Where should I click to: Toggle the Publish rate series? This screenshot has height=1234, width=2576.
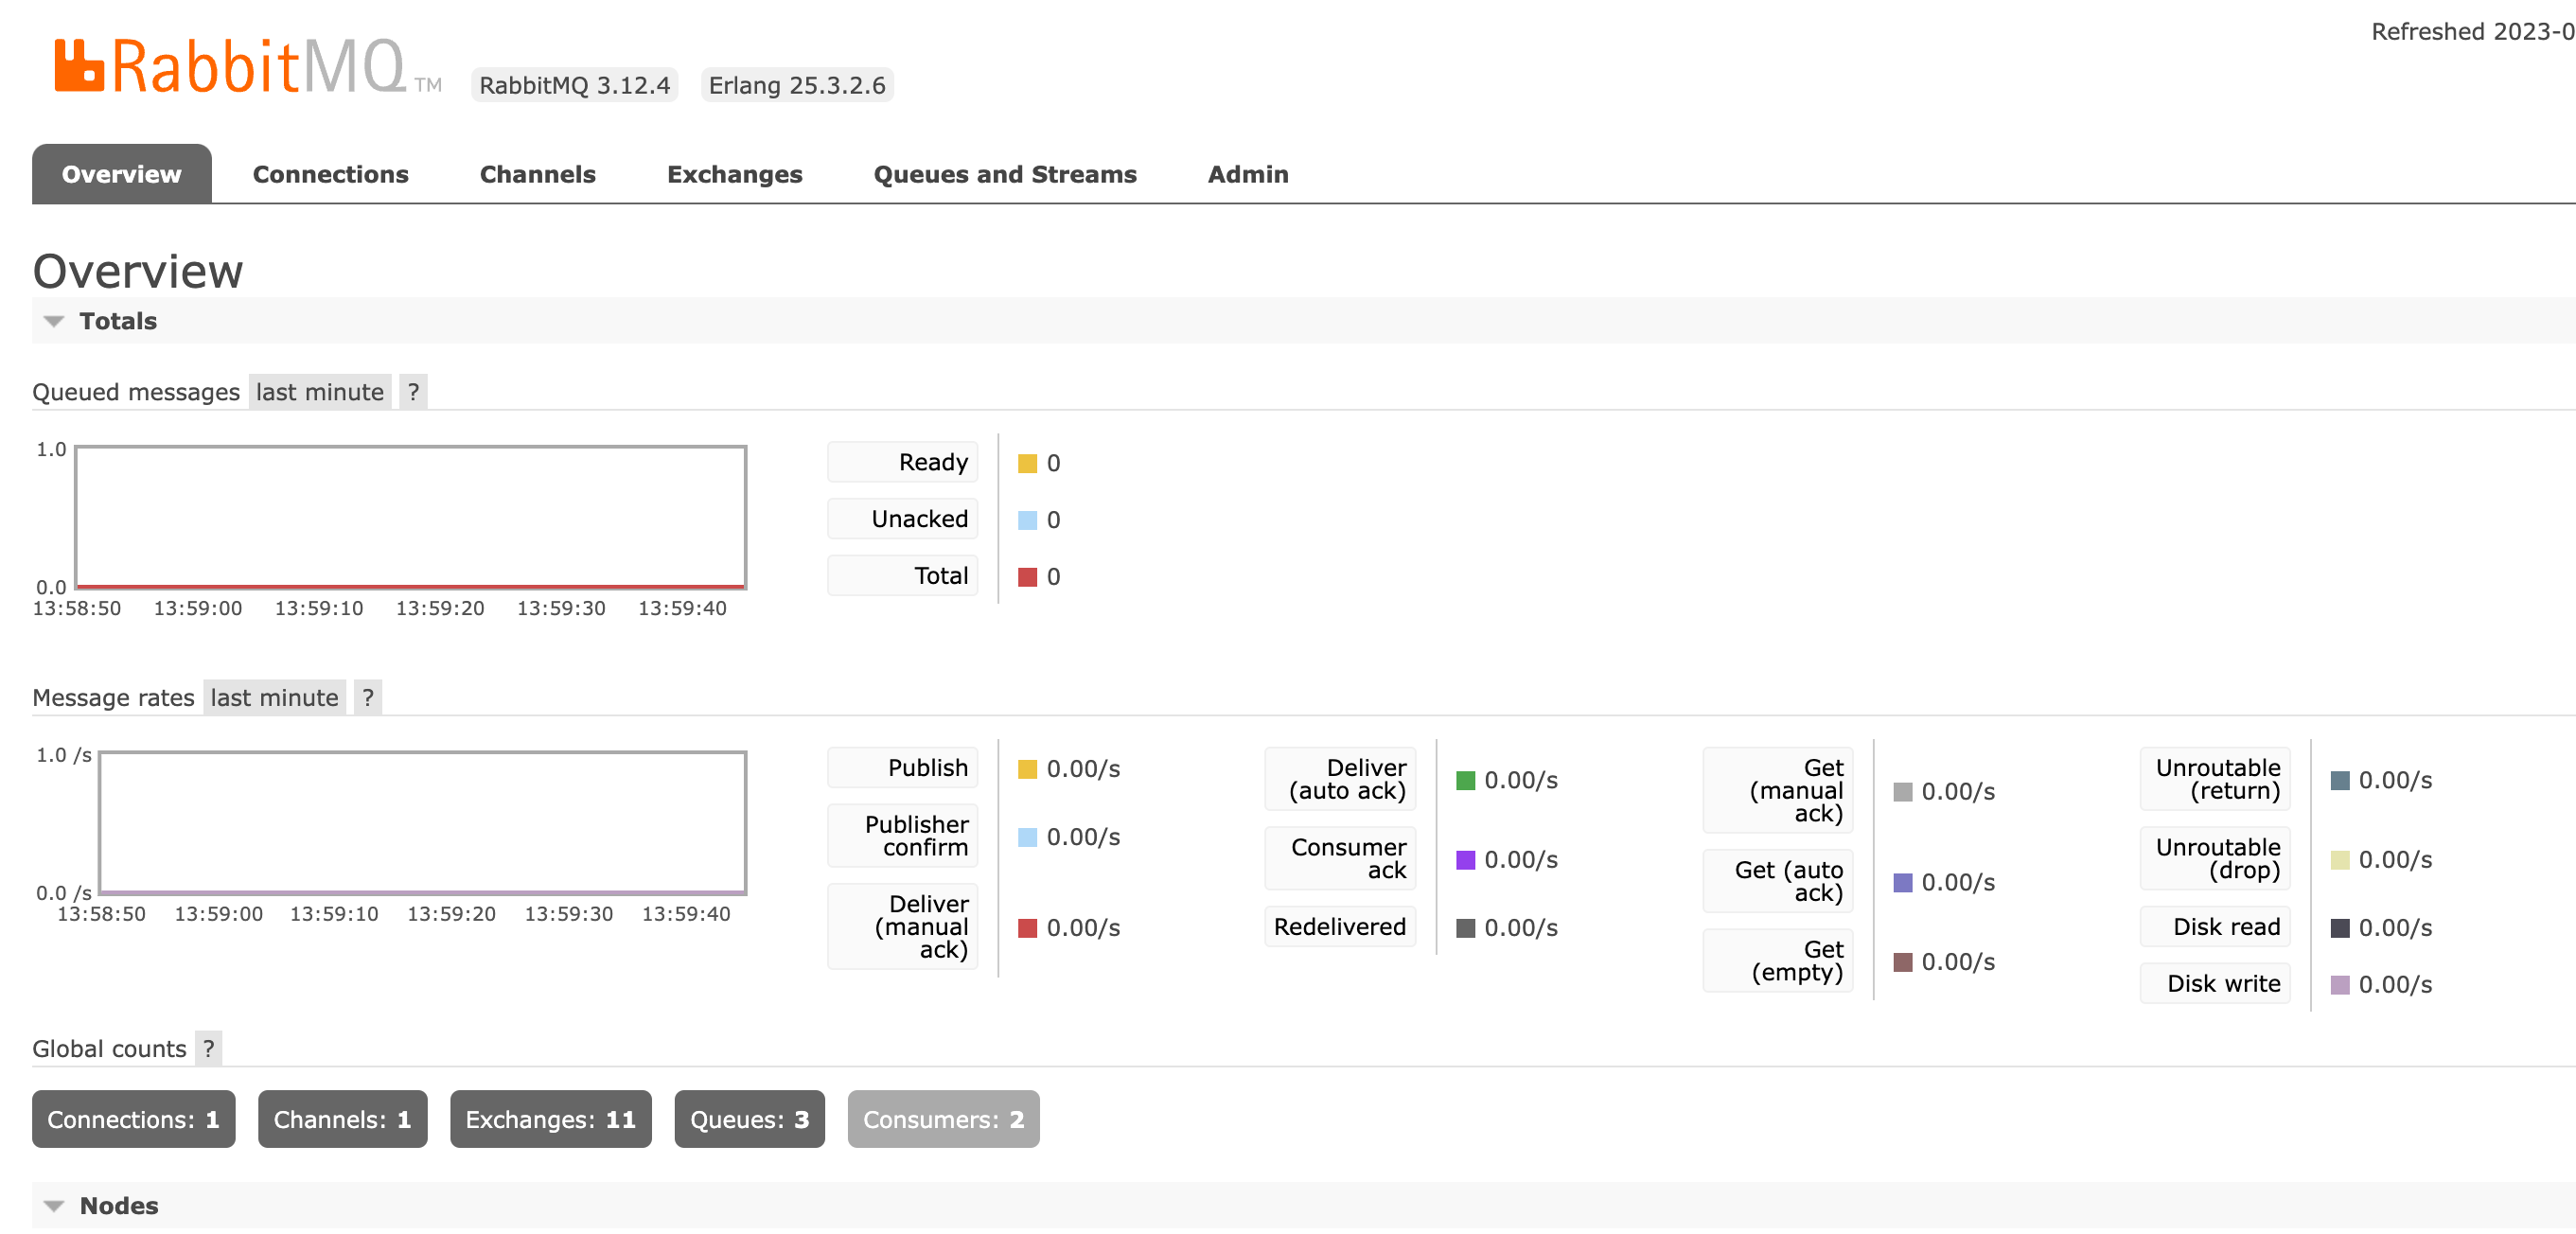(902, 768)
